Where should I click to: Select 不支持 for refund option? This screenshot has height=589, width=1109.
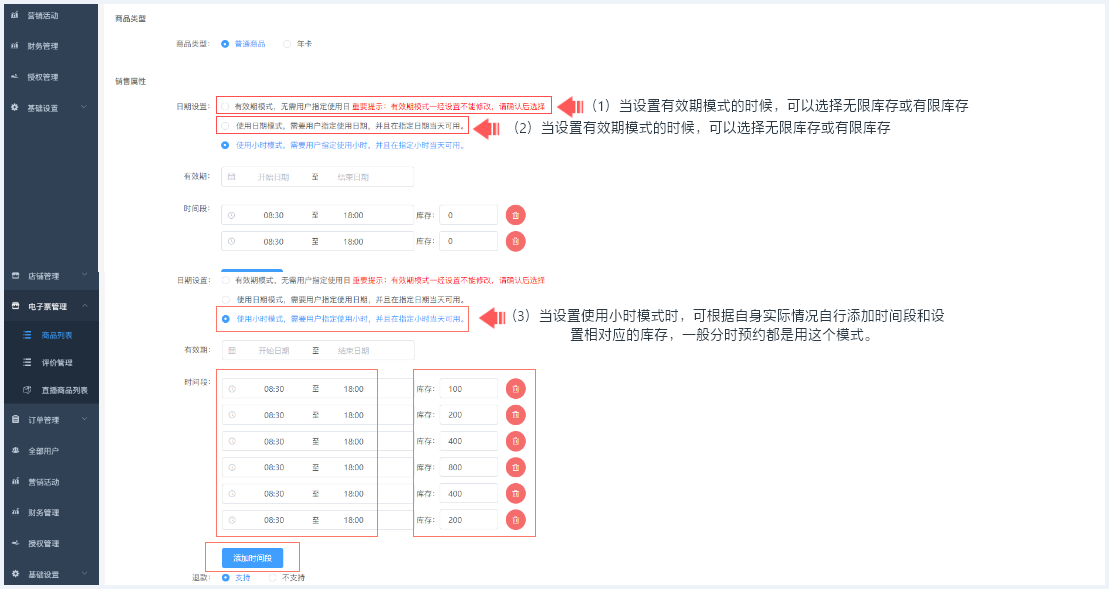pos(272,577)
